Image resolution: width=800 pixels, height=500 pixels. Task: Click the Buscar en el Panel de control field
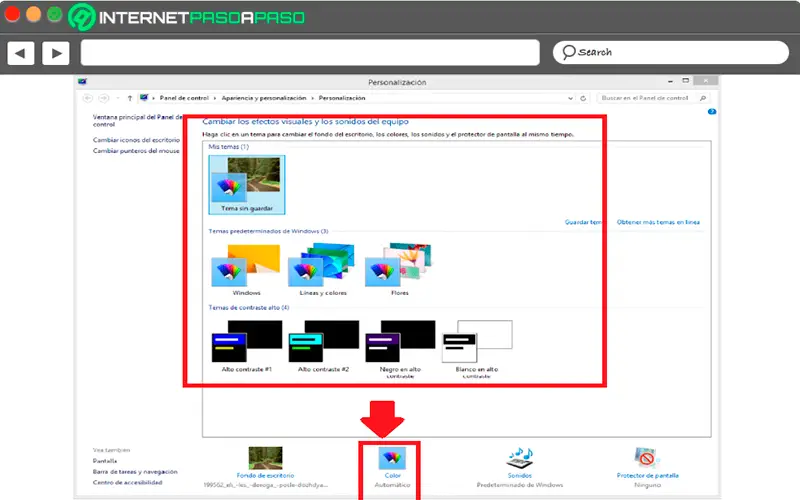click(x=652, y=98)
